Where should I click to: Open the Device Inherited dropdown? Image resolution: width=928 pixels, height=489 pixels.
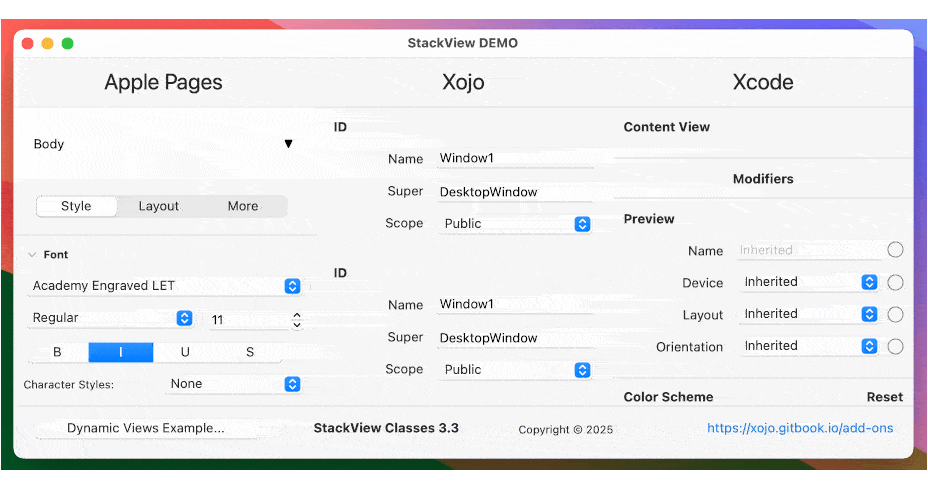pyautogui.click(x=808, y=282)
